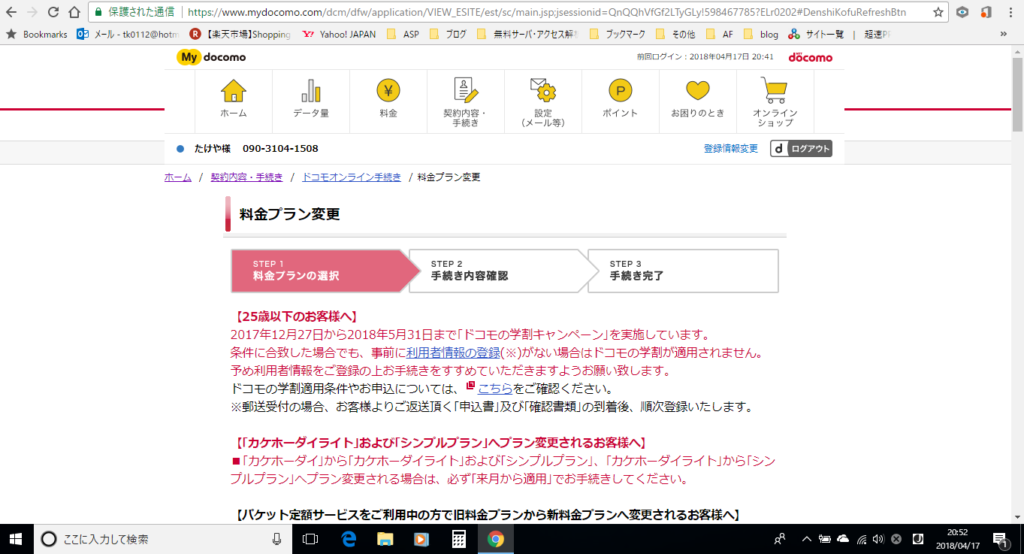
Task: Open the Hotmail メール bookmark
Action: pyautogui.click(x=127, y=34)
